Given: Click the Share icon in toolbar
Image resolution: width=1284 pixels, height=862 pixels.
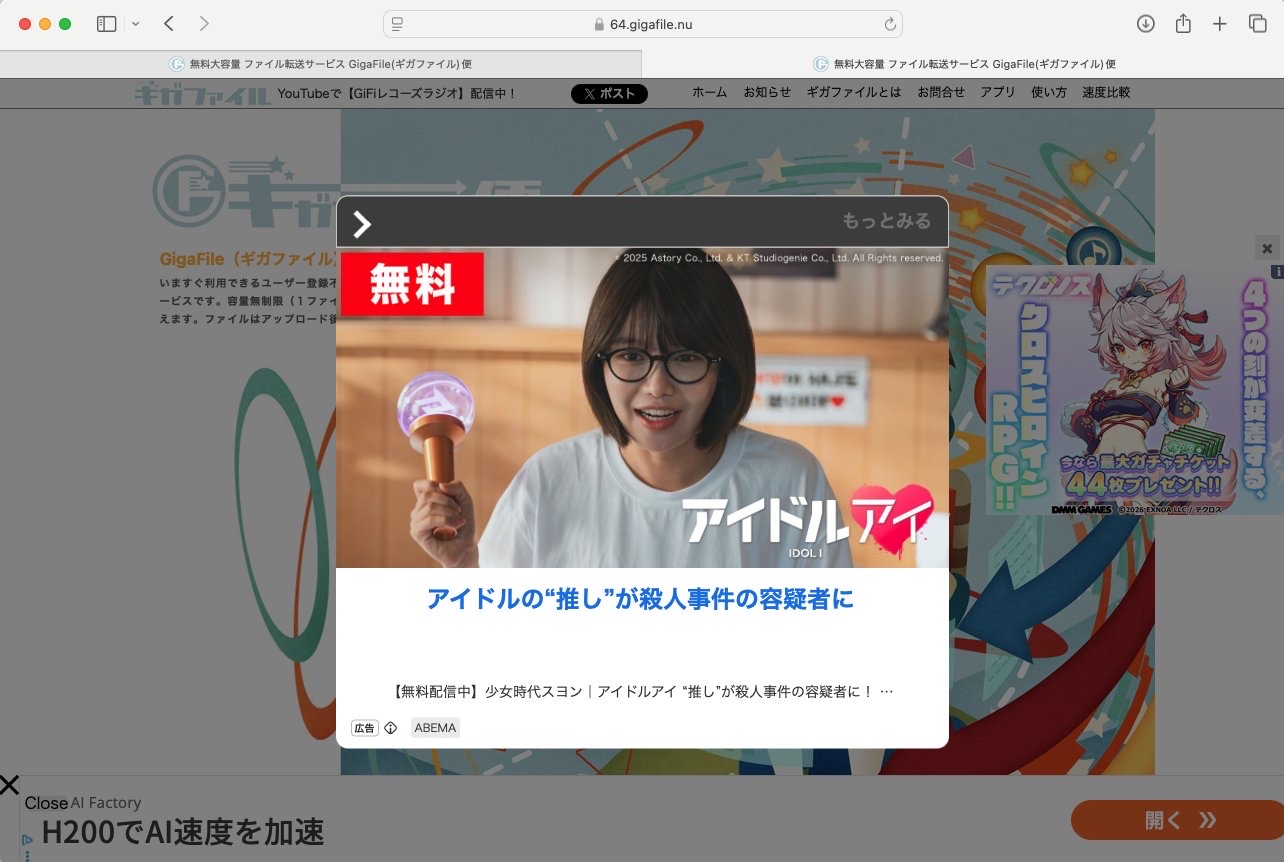Looking at the screenshot, I should click(x=1183, y=24).
